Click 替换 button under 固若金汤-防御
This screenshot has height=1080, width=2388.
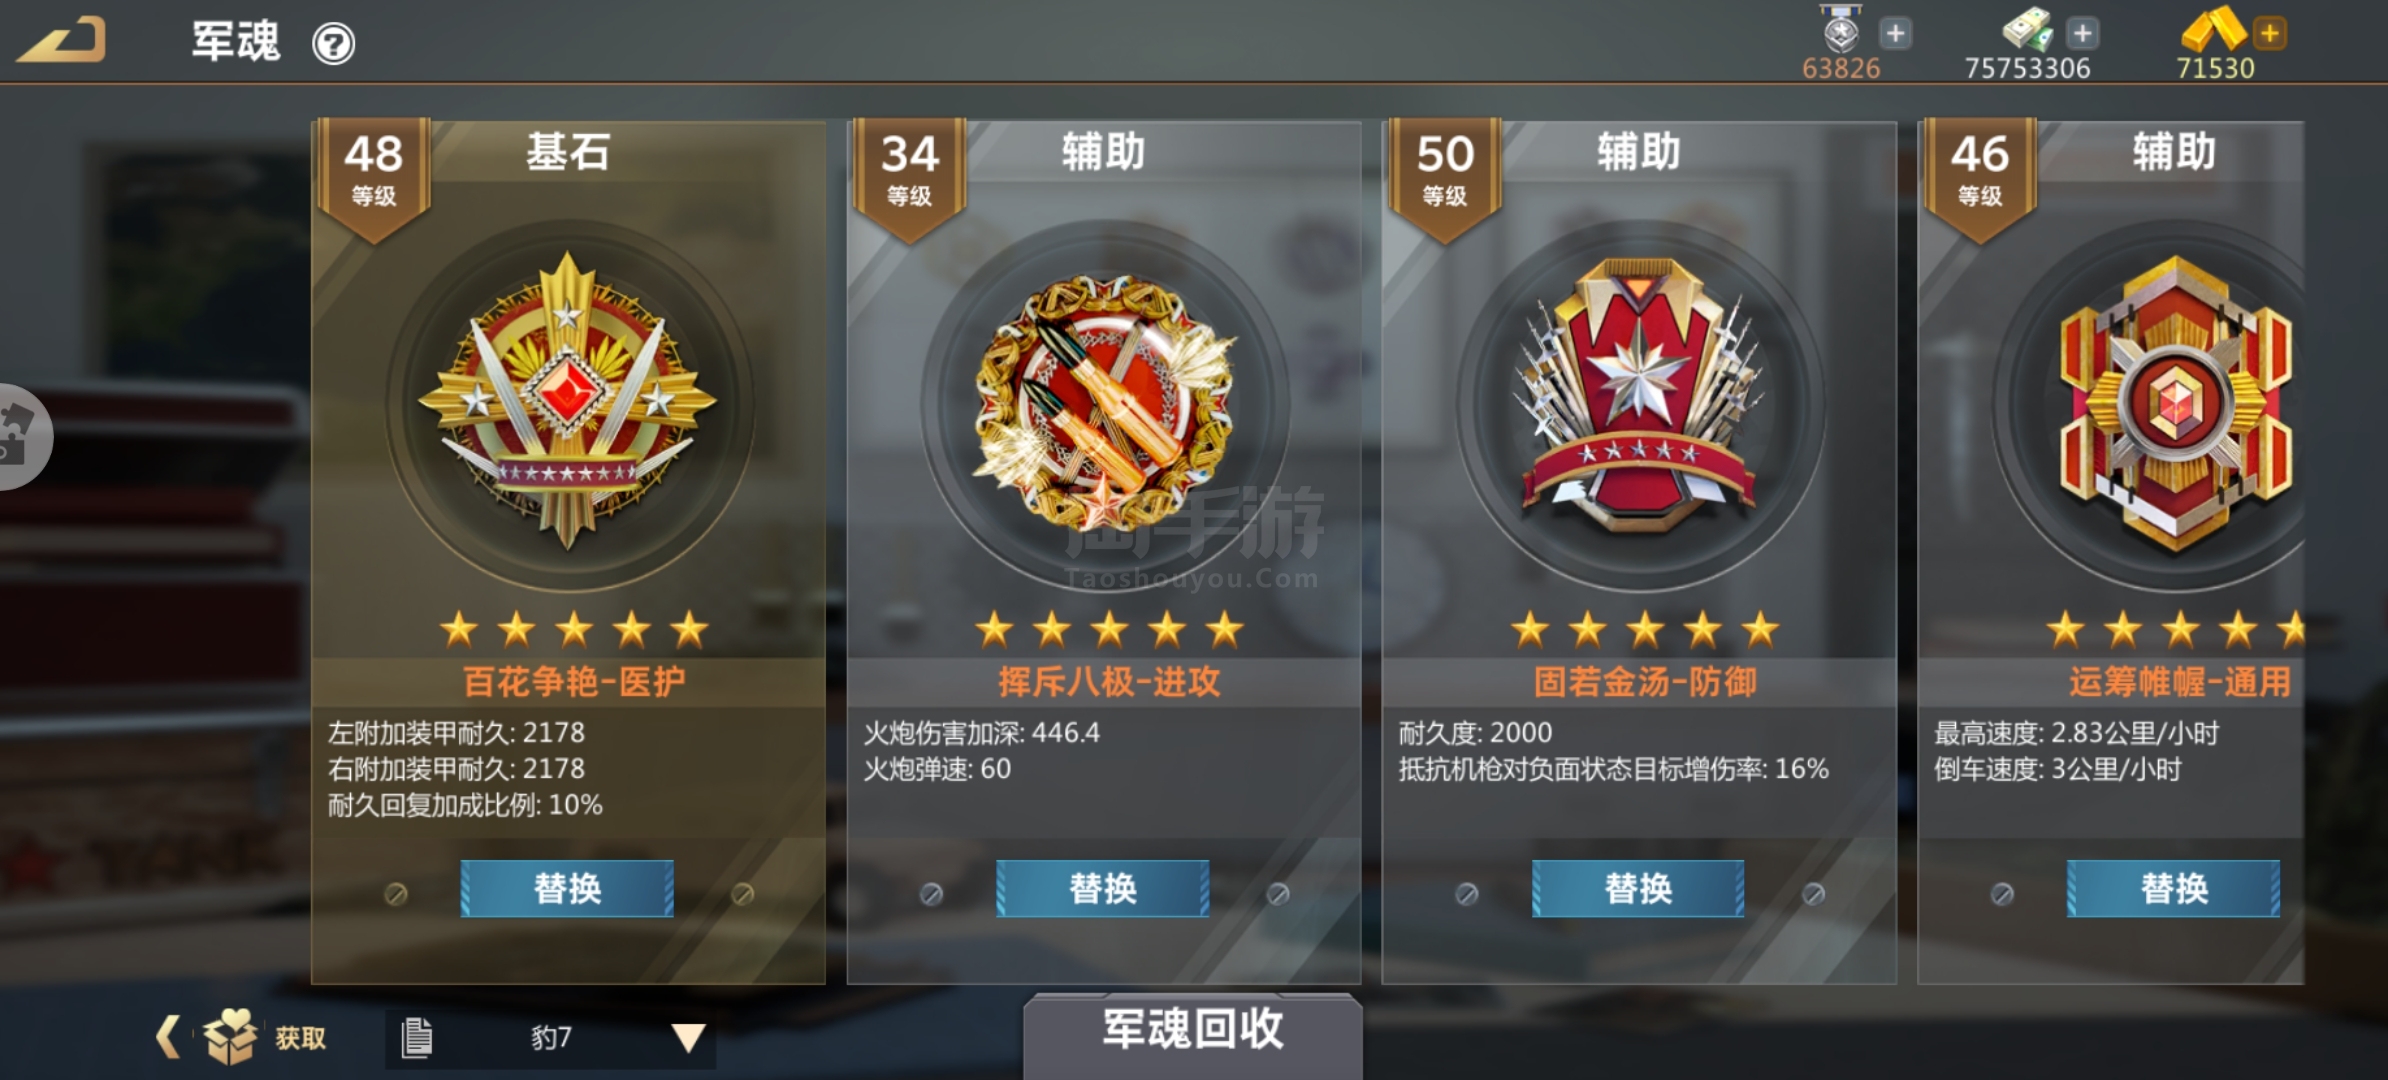point(1638,888)
